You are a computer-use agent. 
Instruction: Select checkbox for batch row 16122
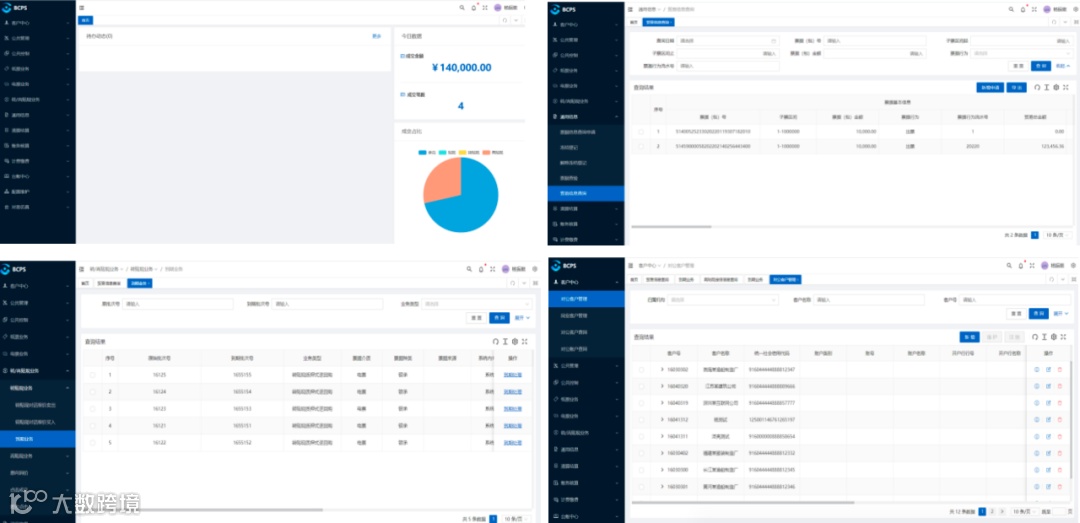click(92, 442)
